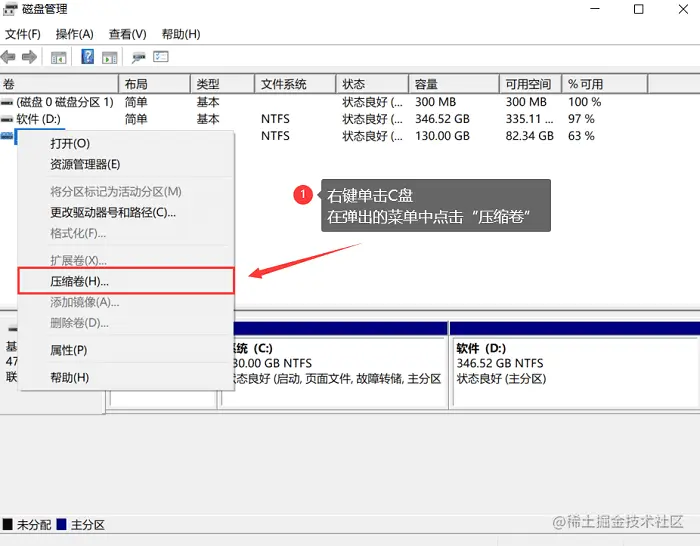Click the 82.34 GB free space cell

pos(529,136)
